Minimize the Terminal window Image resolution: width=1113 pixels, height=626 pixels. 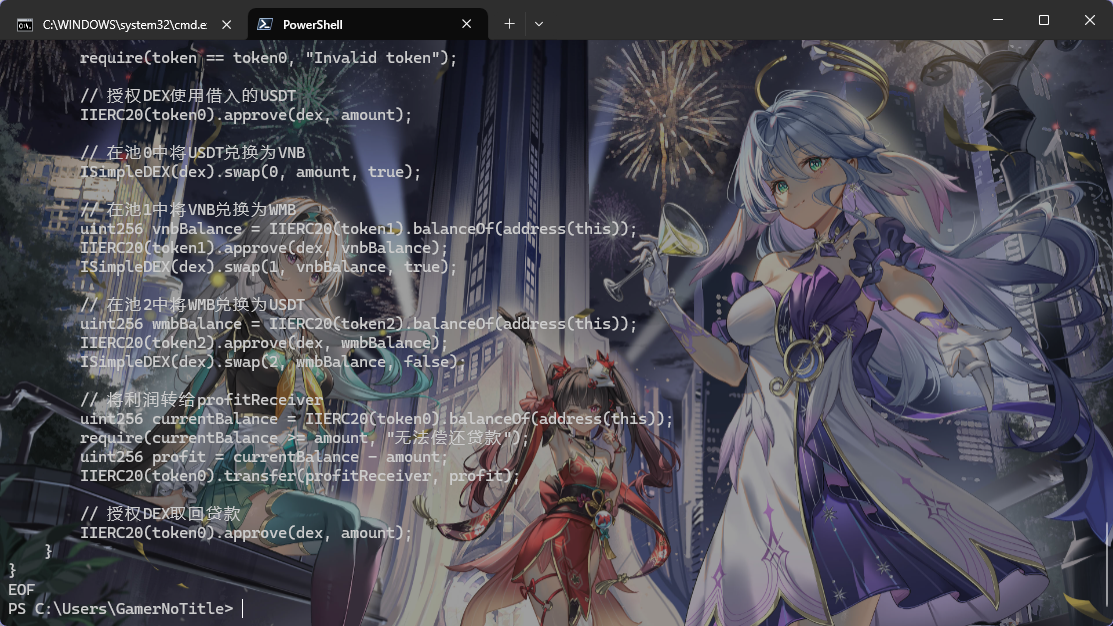[996, 20]
